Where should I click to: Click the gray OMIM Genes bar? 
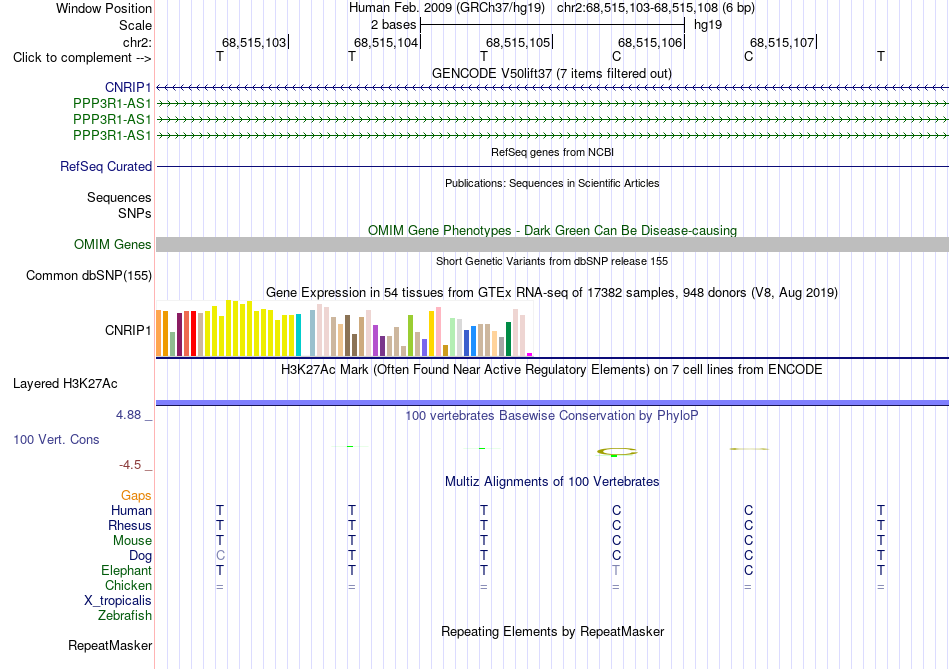552,244
